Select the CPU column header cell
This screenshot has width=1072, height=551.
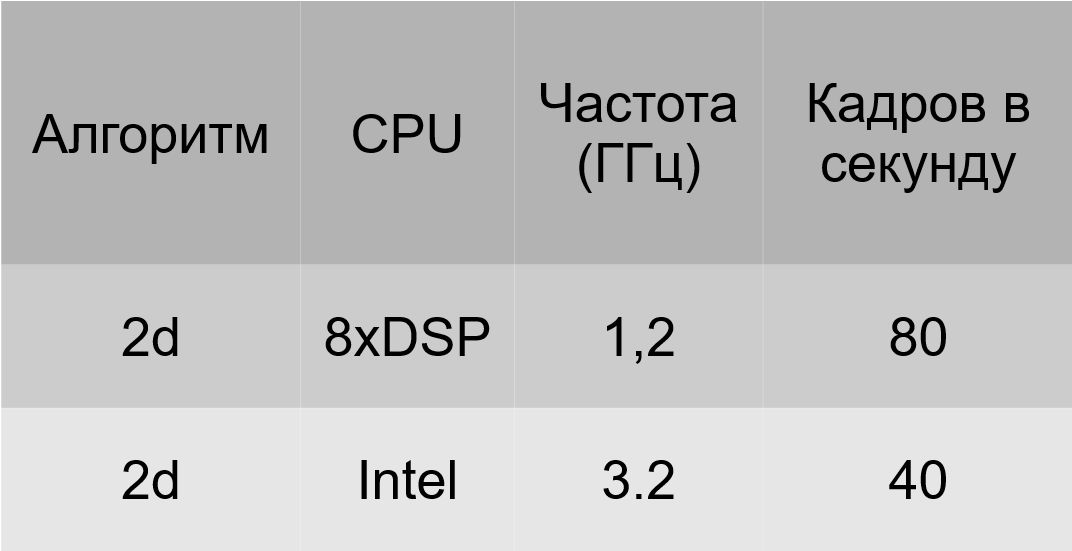pos(407,133)
